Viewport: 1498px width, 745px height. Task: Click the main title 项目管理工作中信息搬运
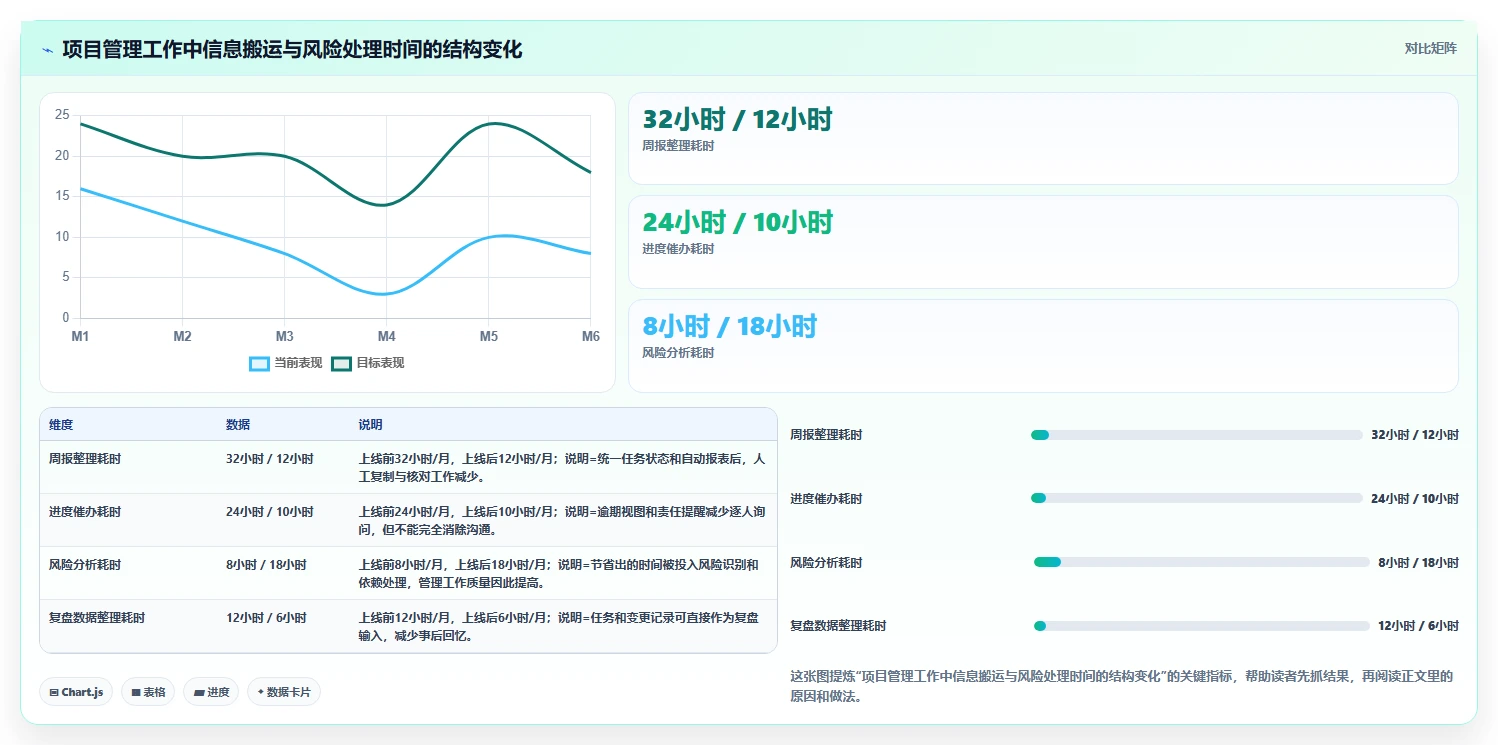(x=292, y=49)
